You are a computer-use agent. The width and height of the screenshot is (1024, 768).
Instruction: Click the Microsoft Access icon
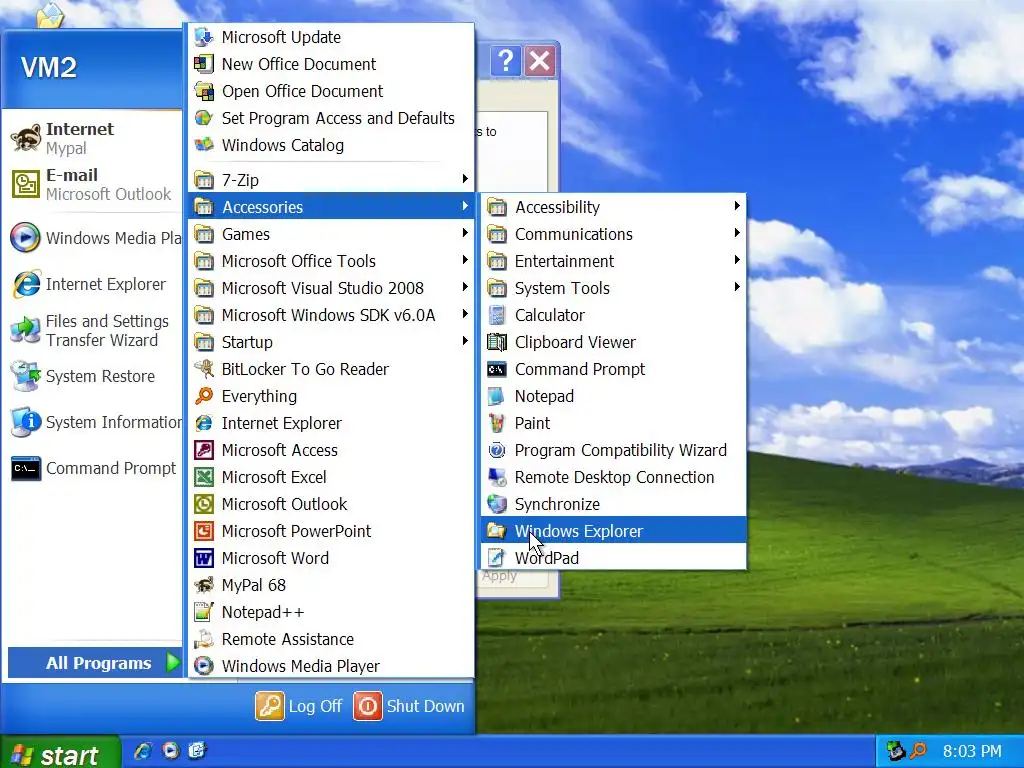204,450
